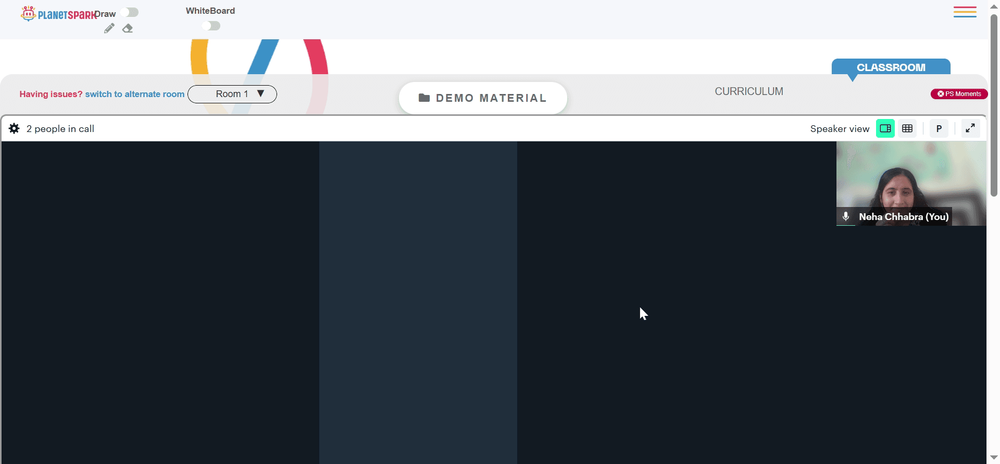1000x464 pixels.
Task: Switch to the Curriculum tab
Action: pos(749,91)
